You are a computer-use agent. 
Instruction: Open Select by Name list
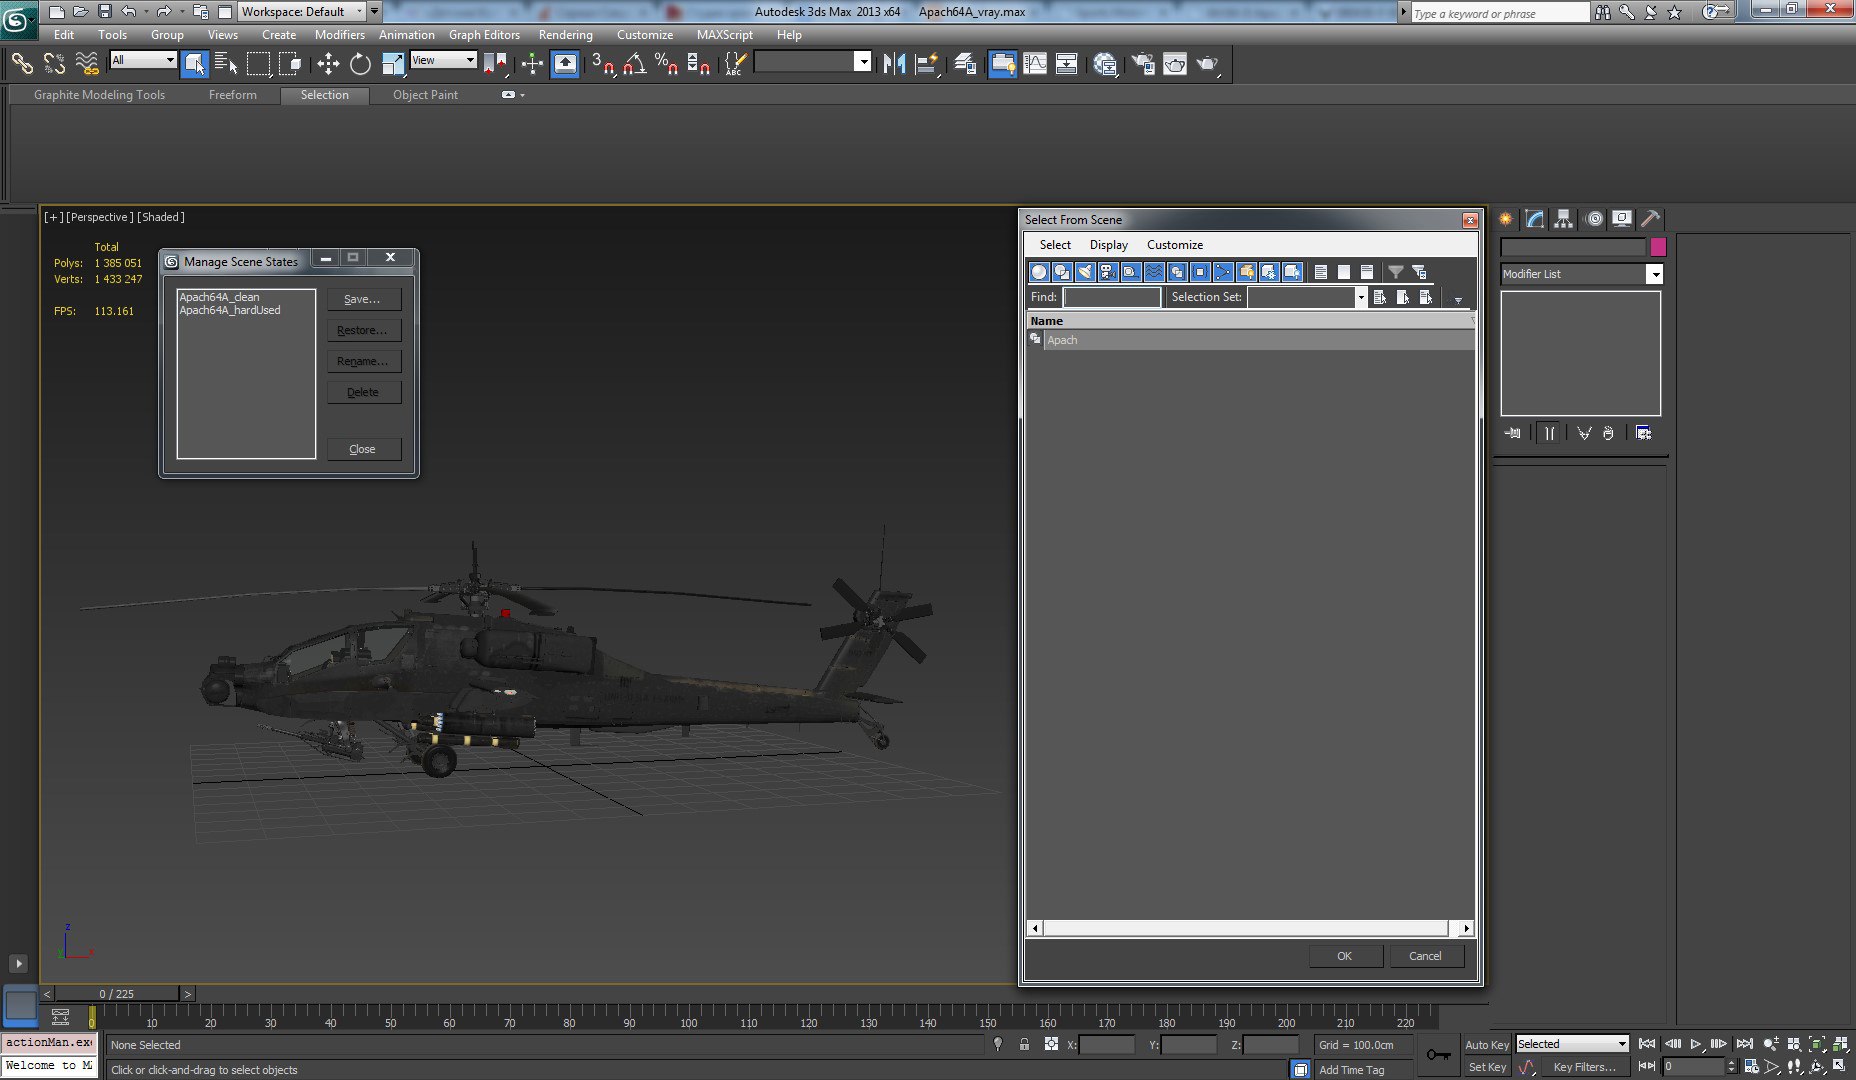(x=227, y=64)
